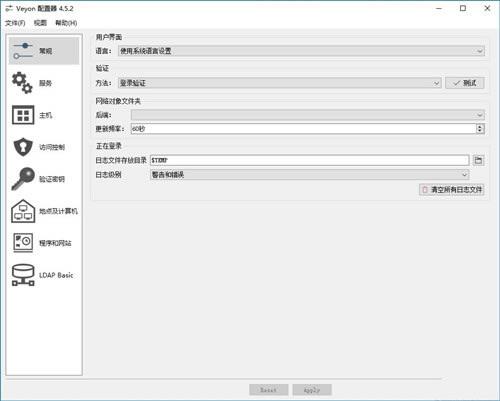Open the 程序和网站 programs page
This screenshot has width=500, height=401.
point(44,243)
